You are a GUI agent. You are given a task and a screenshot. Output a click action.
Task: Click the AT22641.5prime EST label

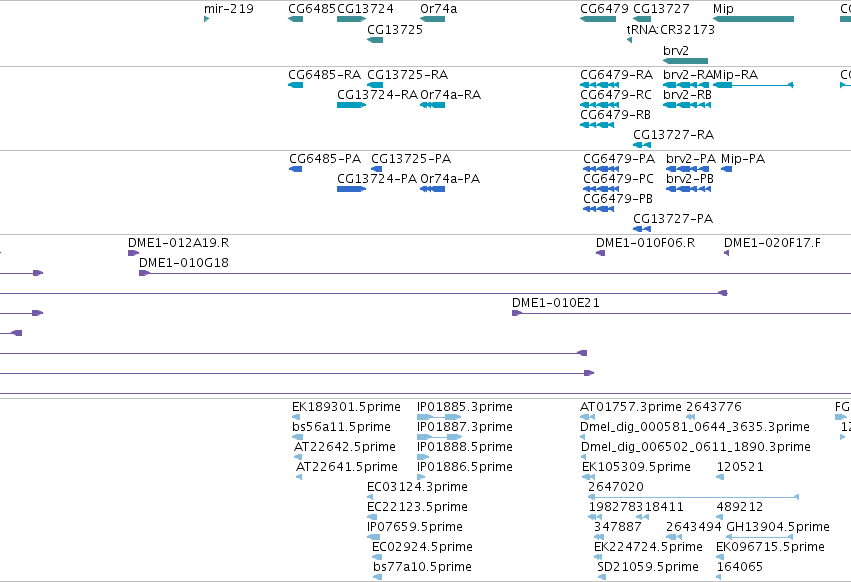pos(347,467)
